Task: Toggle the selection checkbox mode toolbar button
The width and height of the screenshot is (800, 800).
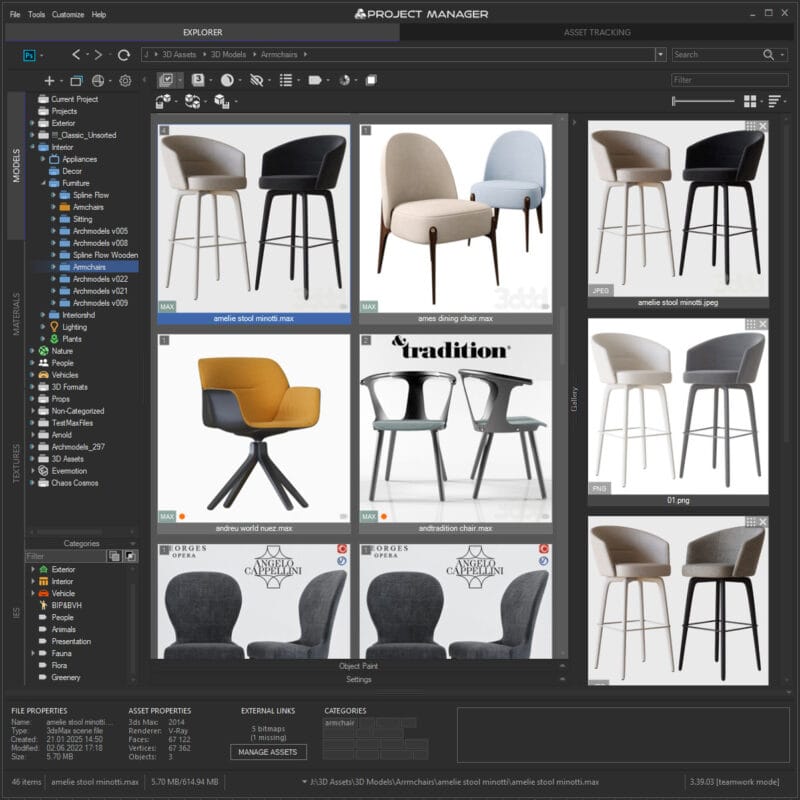Action: (x=167, y=80)
